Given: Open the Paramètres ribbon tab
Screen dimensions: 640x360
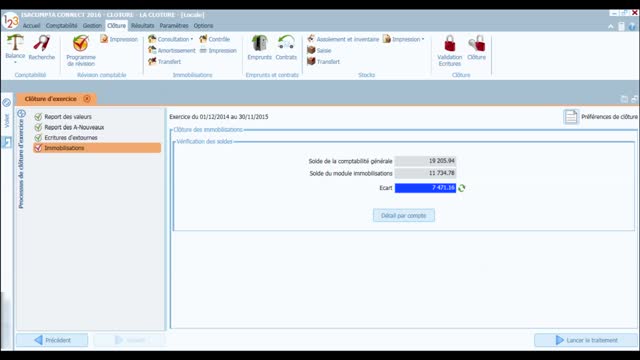Looking at the screenshot, I should point(174,25).
